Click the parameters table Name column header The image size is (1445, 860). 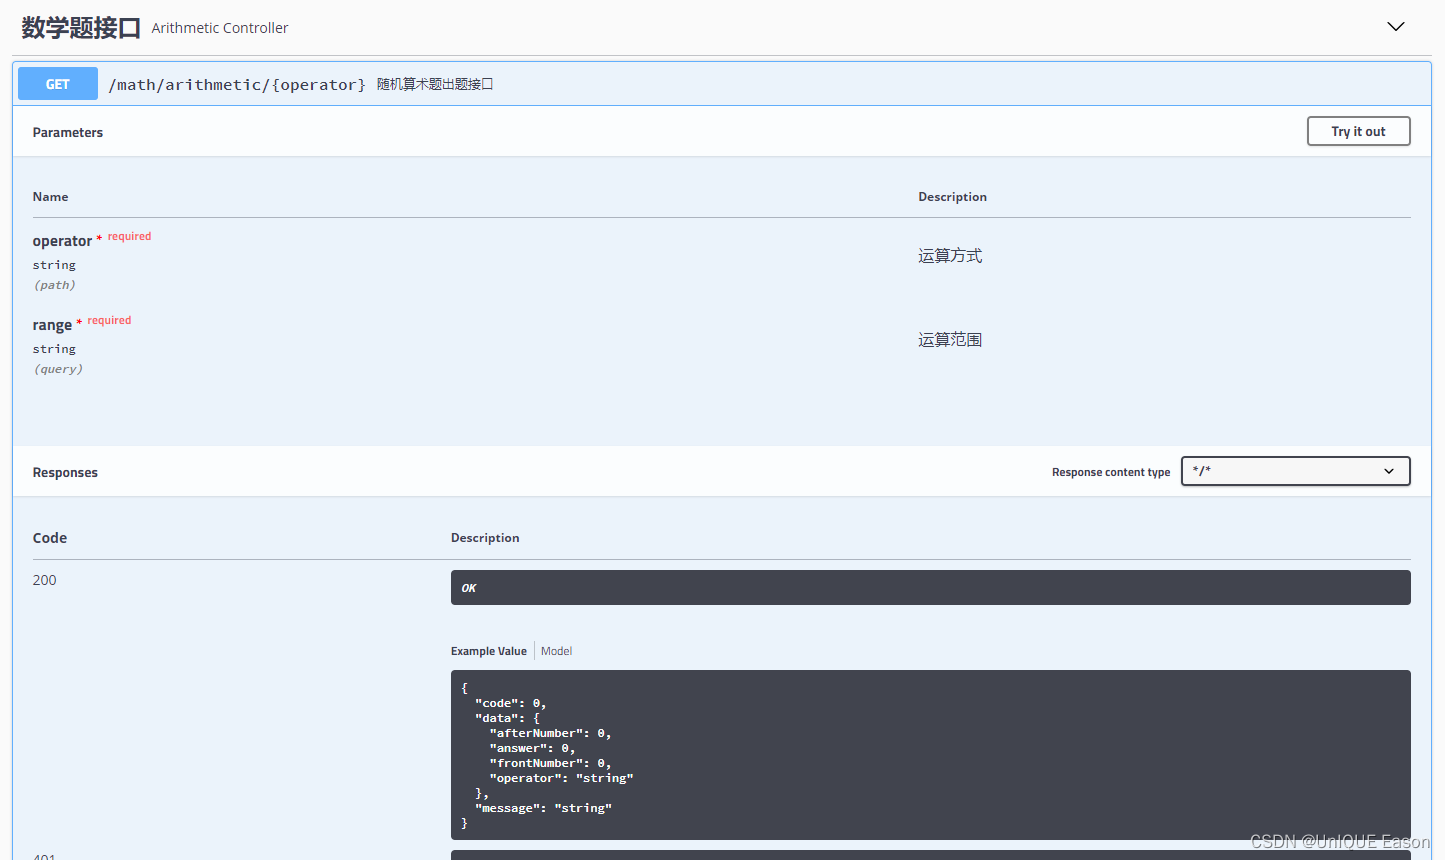click(x=50, y=197)
